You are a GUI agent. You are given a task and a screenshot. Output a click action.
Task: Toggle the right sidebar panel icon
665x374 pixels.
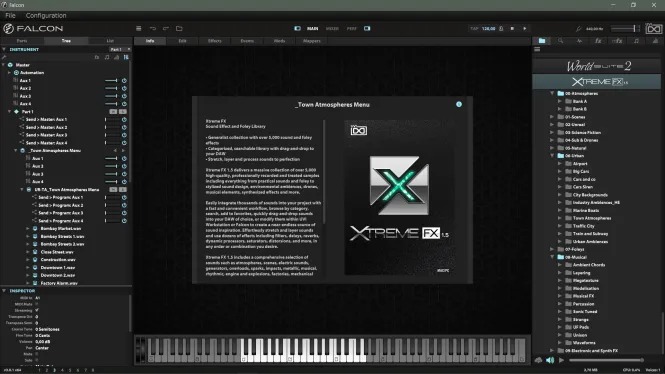(x=367, y=28)
